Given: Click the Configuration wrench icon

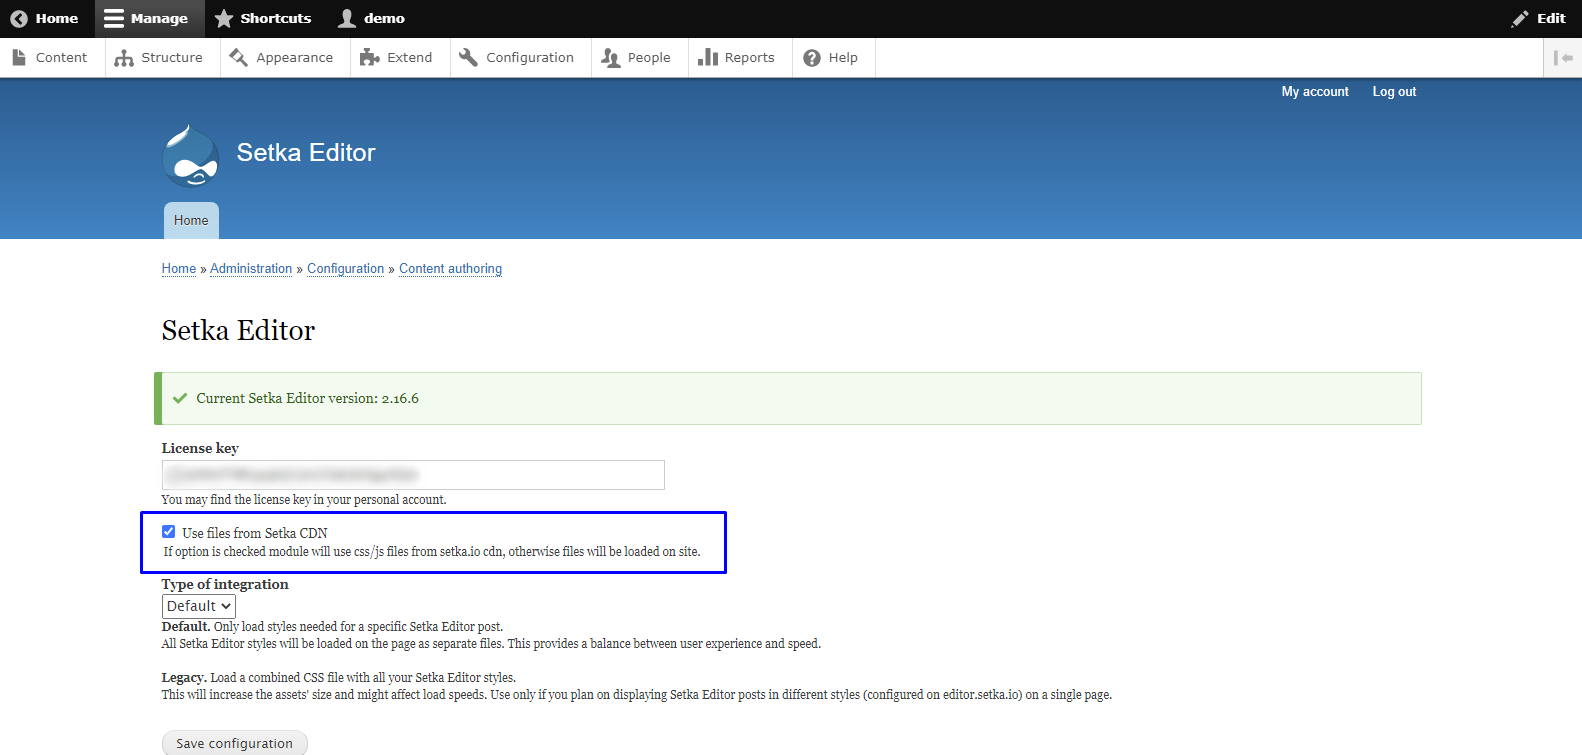Looking at the screenshot, I should (x=468, y=58).
